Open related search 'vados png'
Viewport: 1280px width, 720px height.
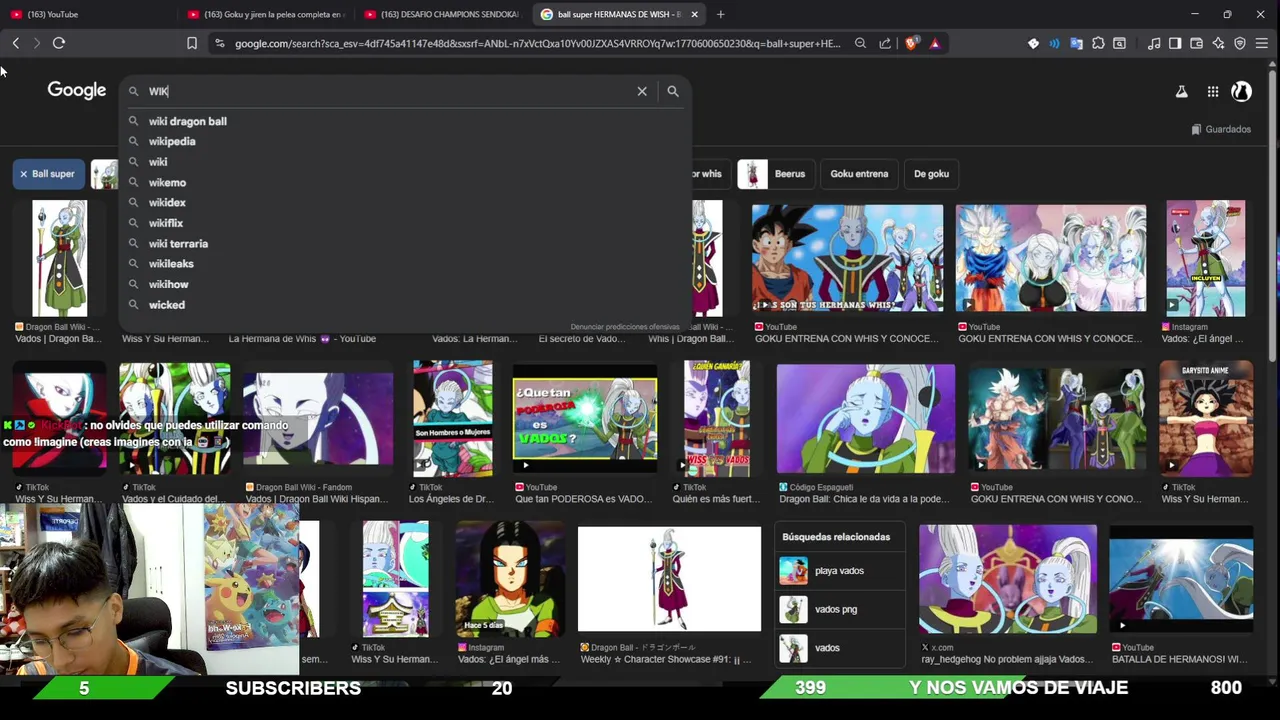(838, 609)
